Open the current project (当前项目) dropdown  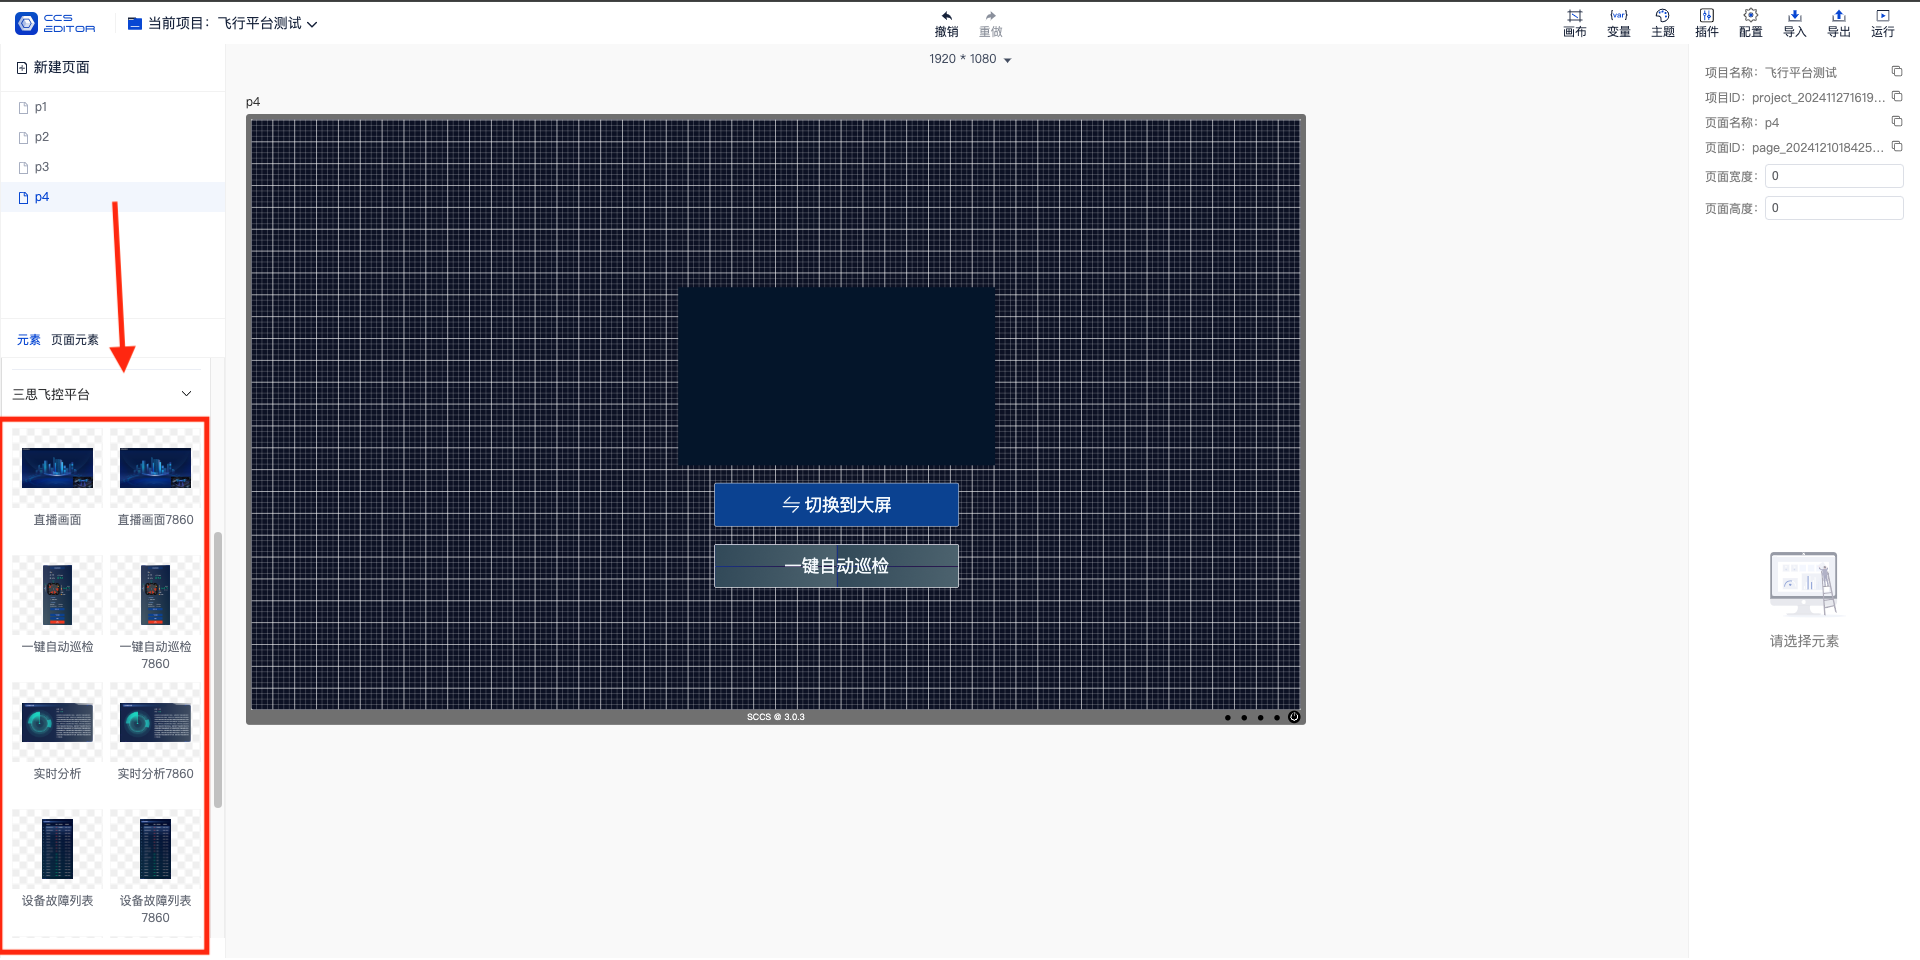click(232, 23)
